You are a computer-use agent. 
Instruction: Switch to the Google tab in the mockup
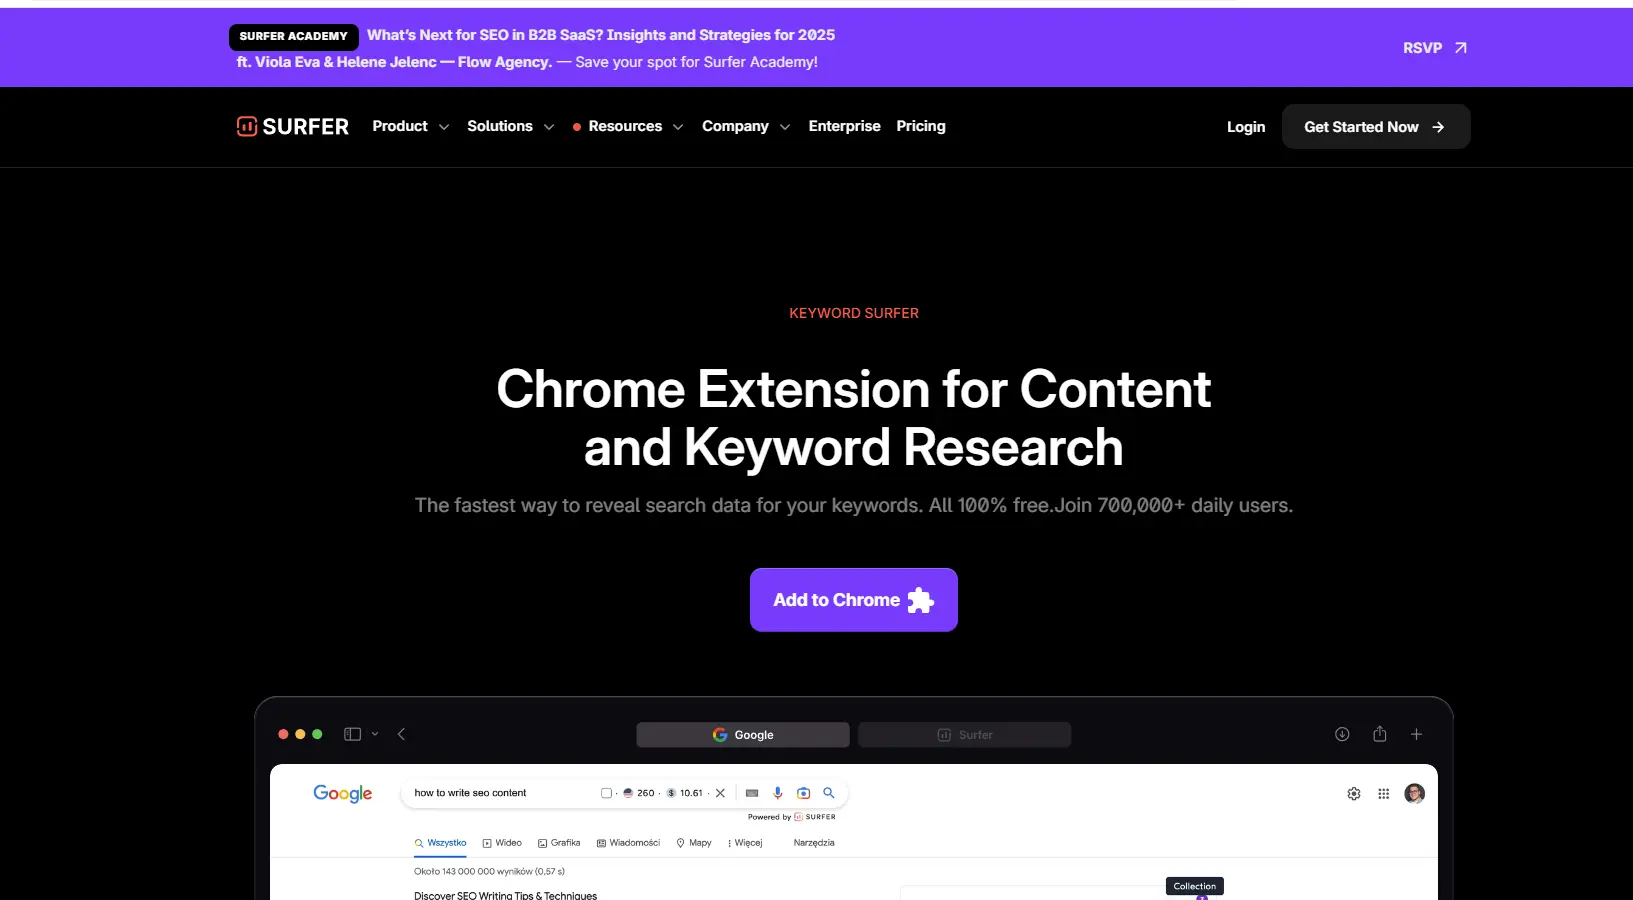tap(743, 735)
